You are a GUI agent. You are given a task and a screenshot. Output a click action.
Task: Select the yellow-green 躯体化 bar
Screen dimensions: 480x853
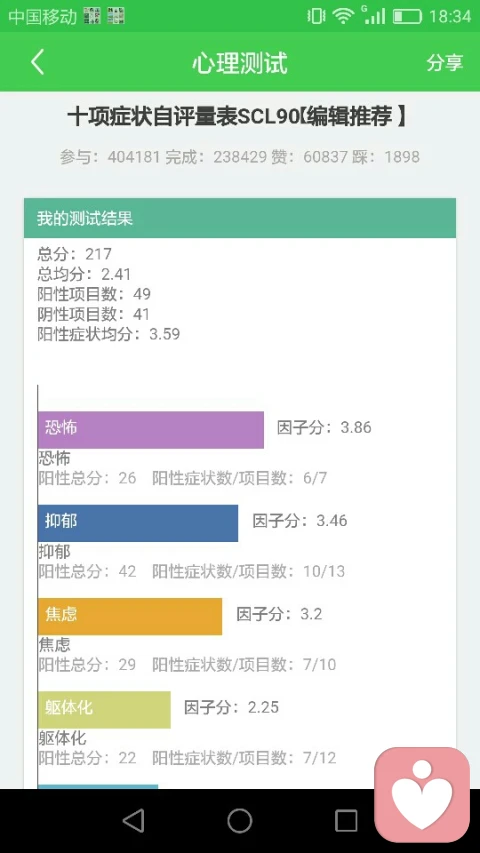(104, 709)
